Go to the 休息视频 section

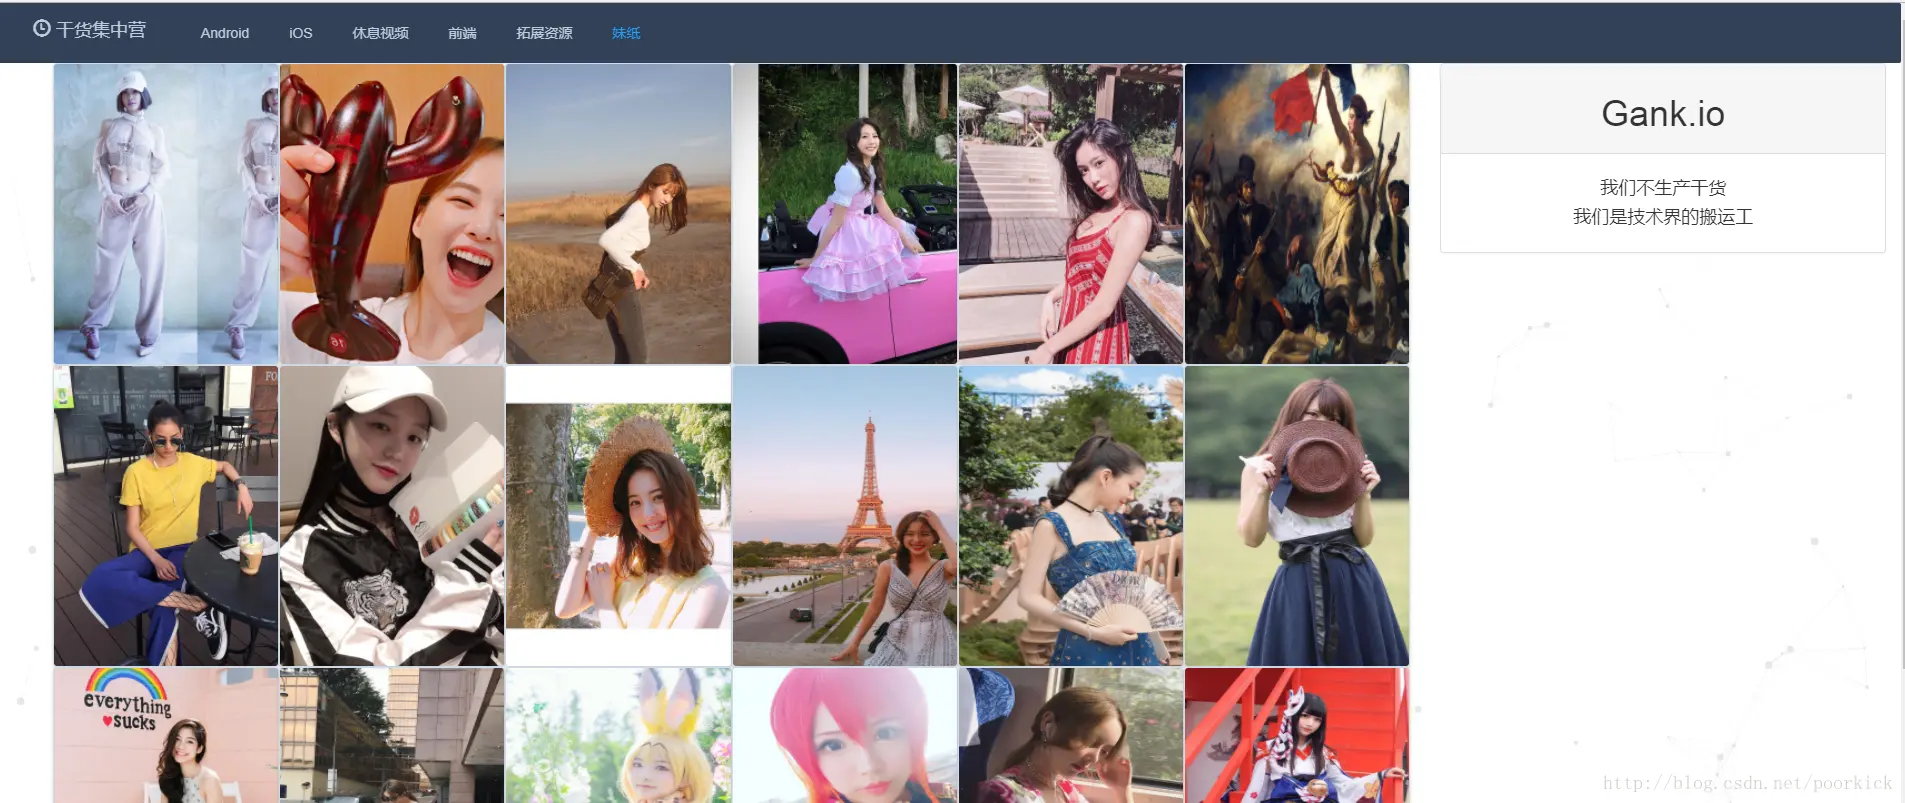[x=380, y=33]
